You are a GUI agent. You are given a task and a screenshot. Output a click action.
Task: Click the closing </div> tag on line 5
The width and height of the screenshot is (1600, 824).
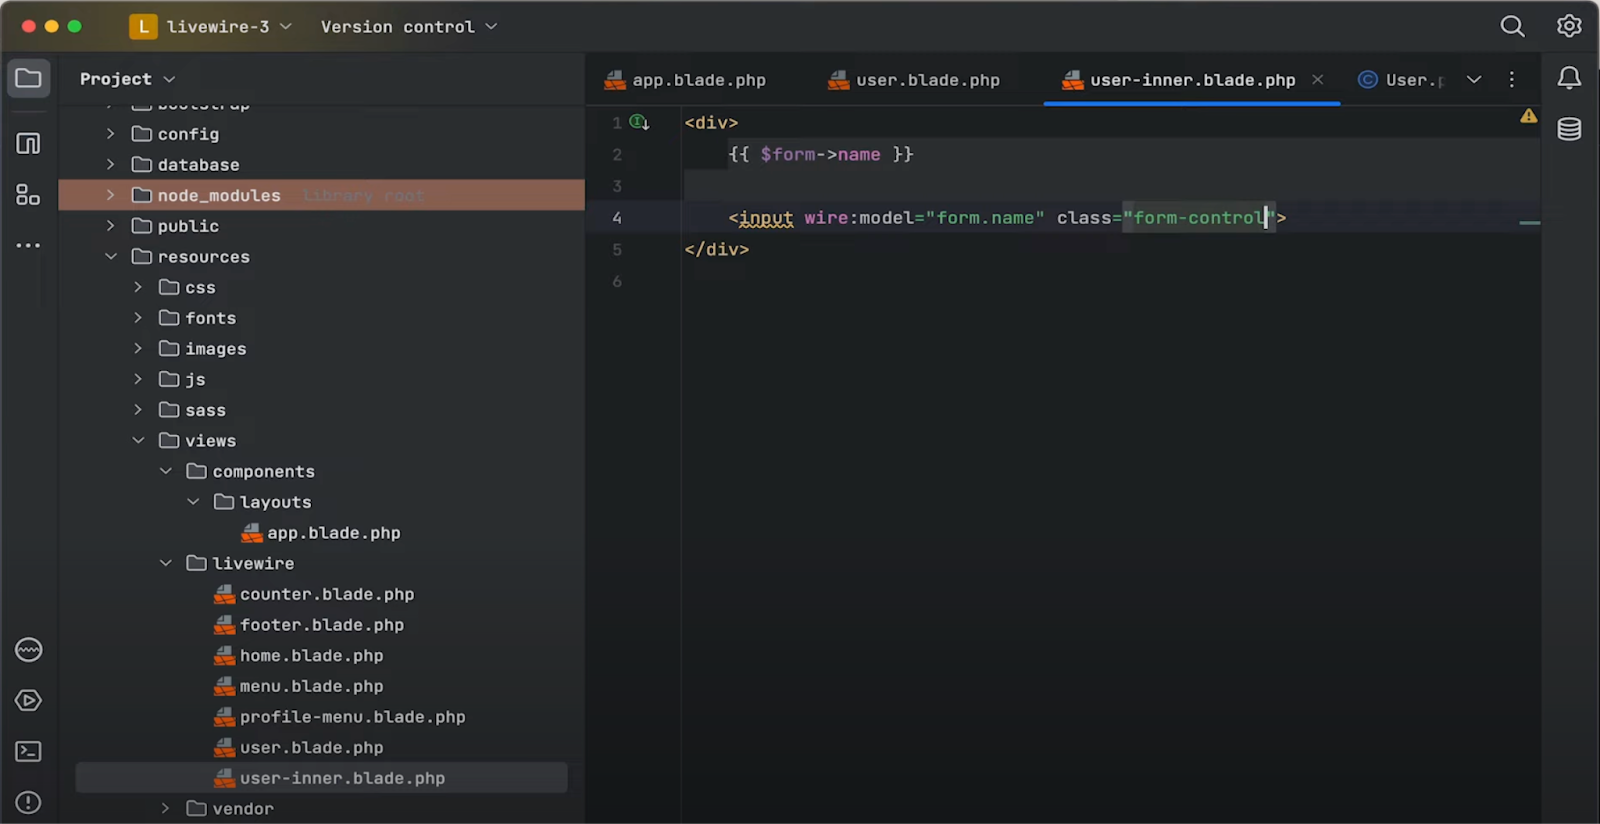tap(716, 250)
